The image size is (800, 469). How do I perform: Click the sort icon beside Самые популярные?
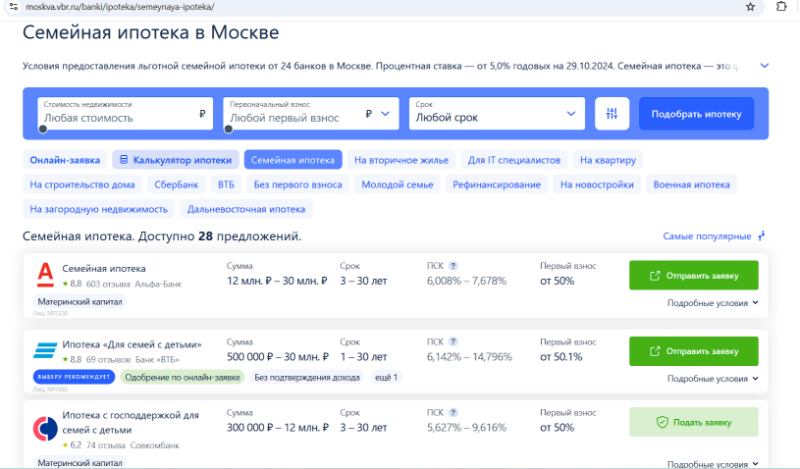tap(761, 236)
